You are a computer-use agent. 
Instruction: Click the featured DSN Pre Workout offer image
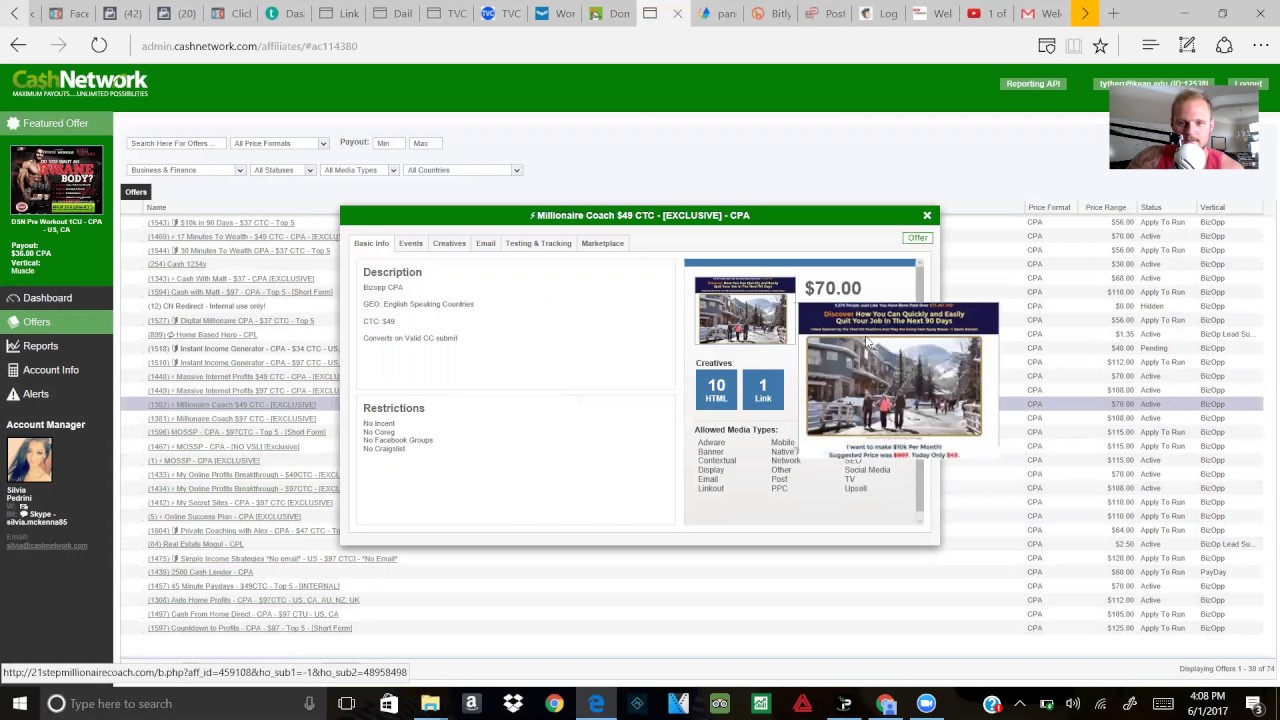pyautogui.click(x=56, y=180)
